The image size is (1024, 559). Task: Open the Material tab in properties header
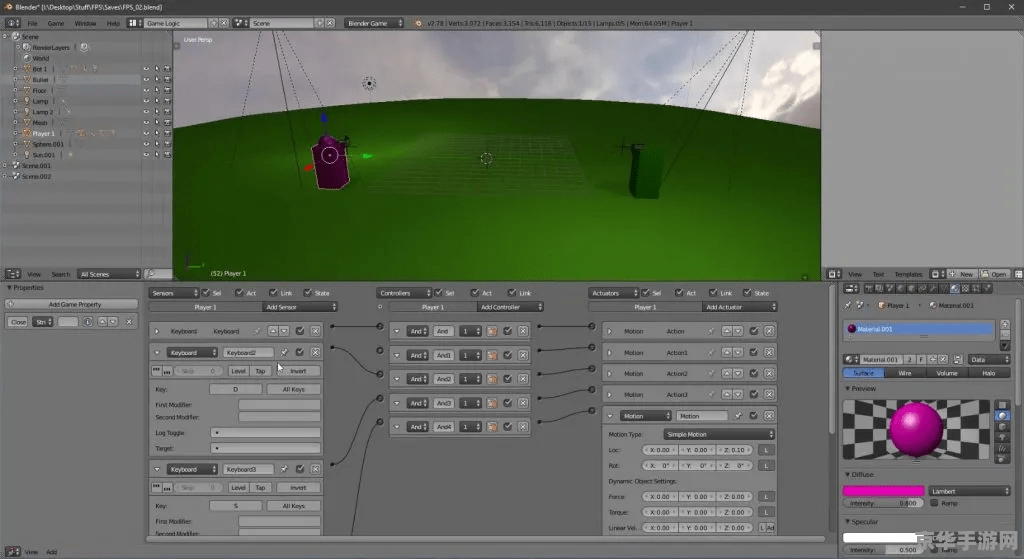pyautogui.click(x=955, y=288)
